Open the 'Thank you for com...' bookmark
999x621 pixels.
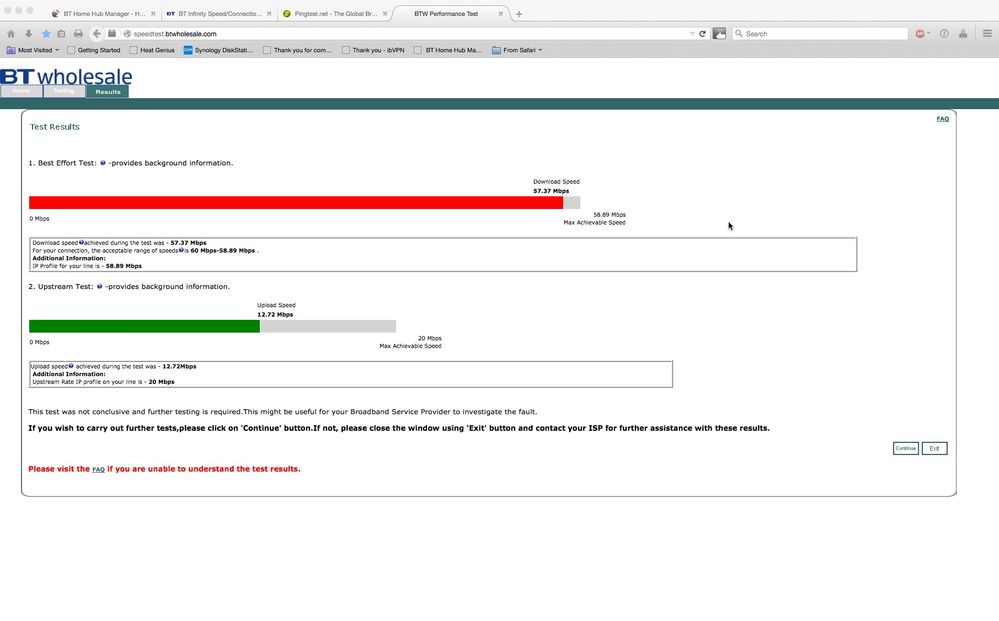(298, 50)
